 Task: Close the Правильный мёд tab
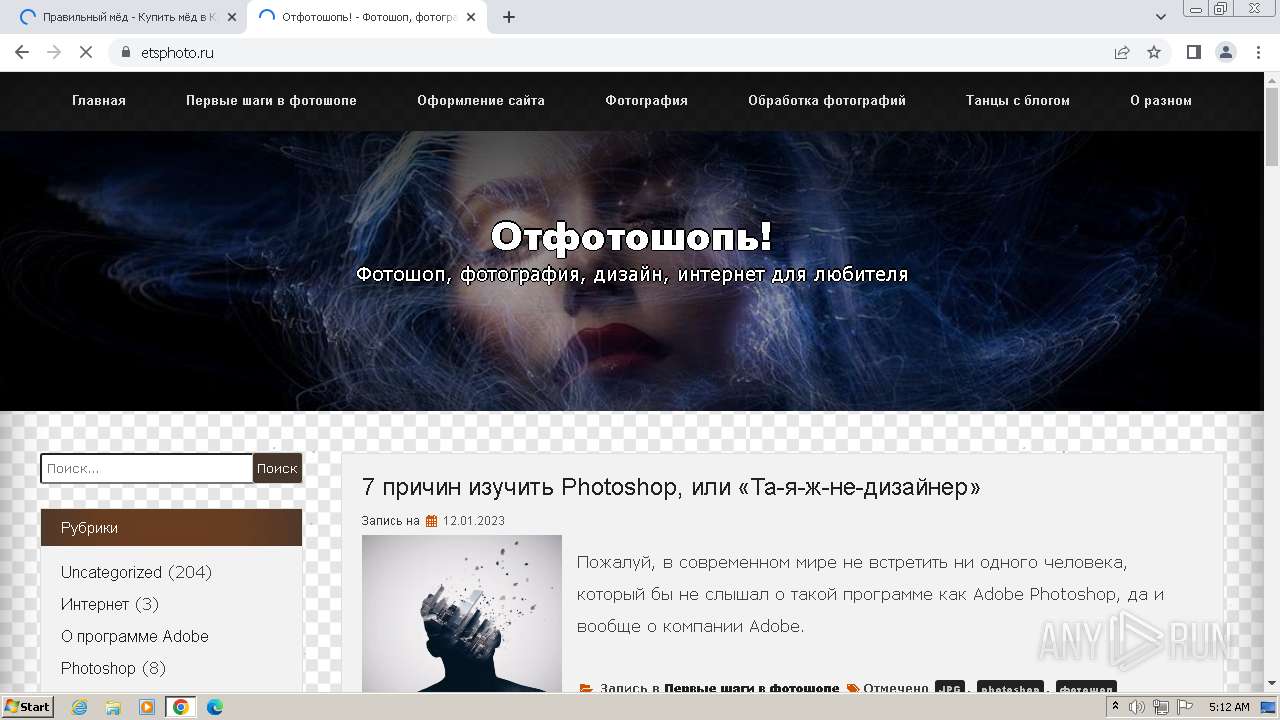click(232, 17)
